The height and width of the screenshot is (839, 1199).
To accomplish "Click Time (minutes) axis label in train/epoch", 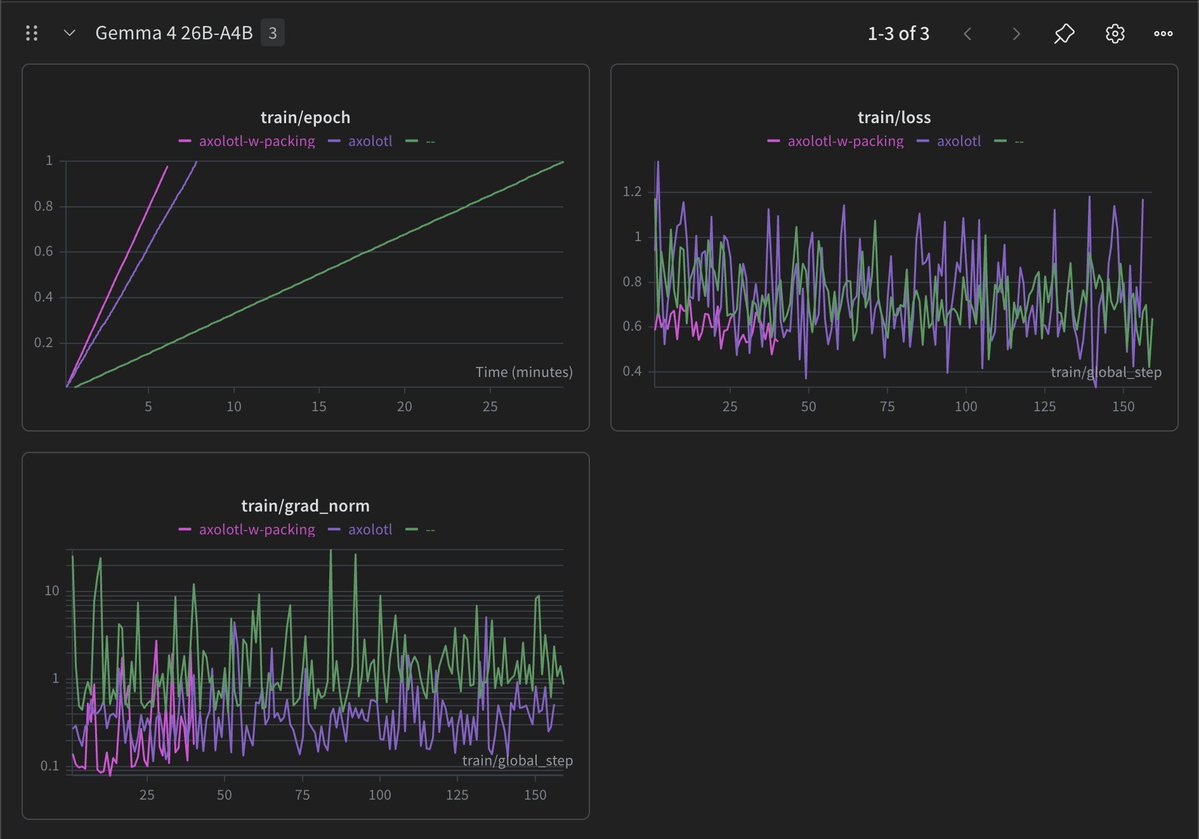I will coord(523,372).
